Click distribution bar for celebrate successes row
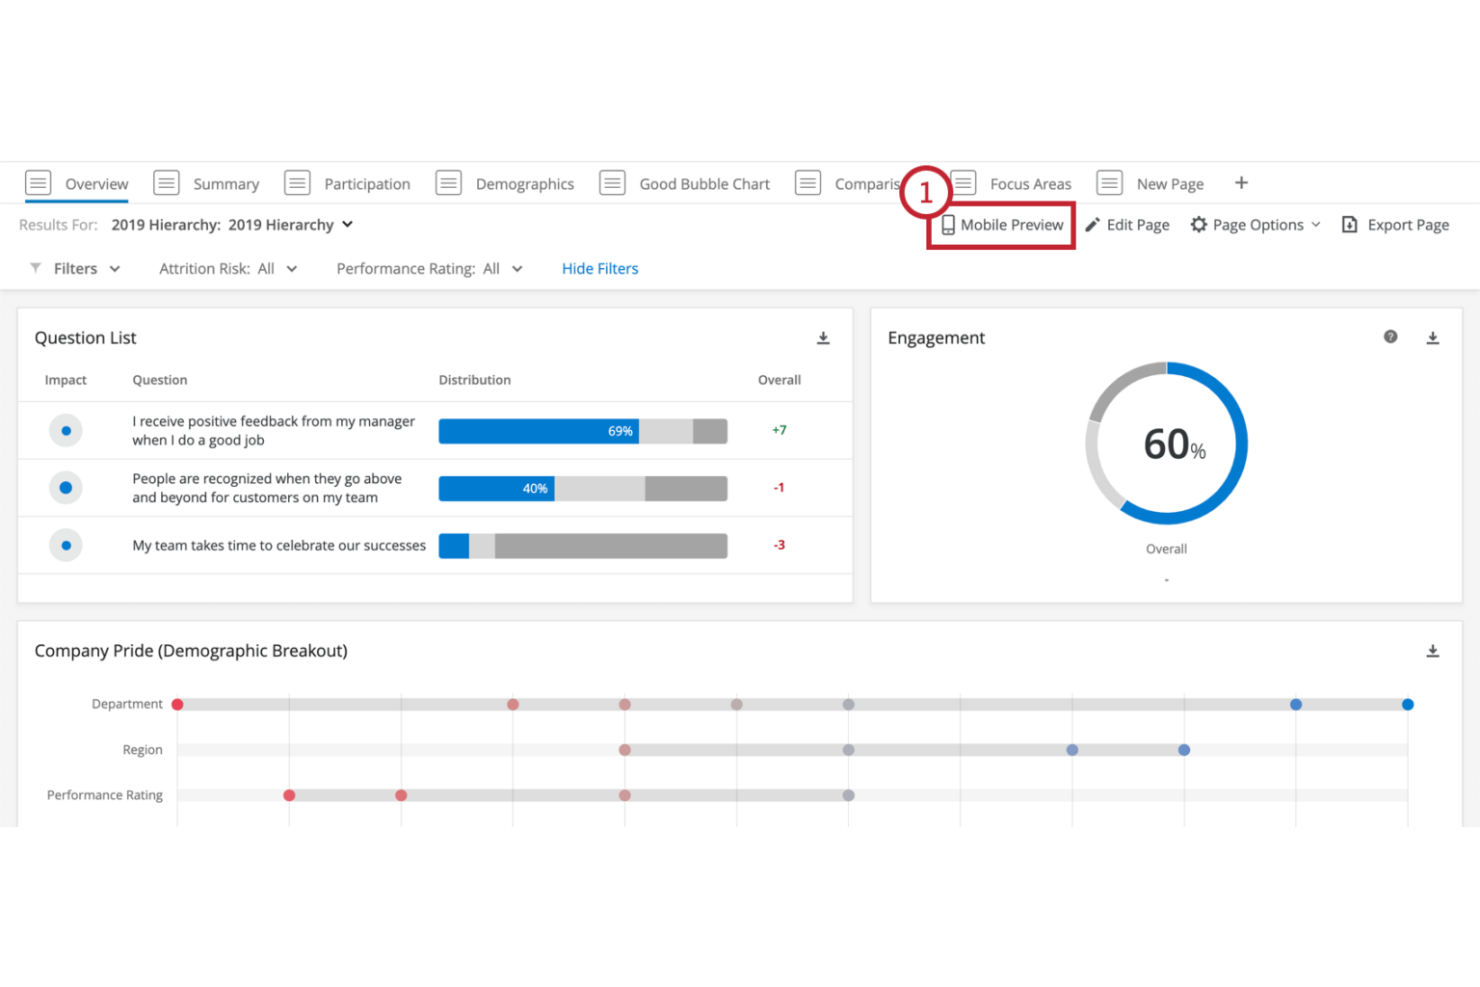 point(583,546)
